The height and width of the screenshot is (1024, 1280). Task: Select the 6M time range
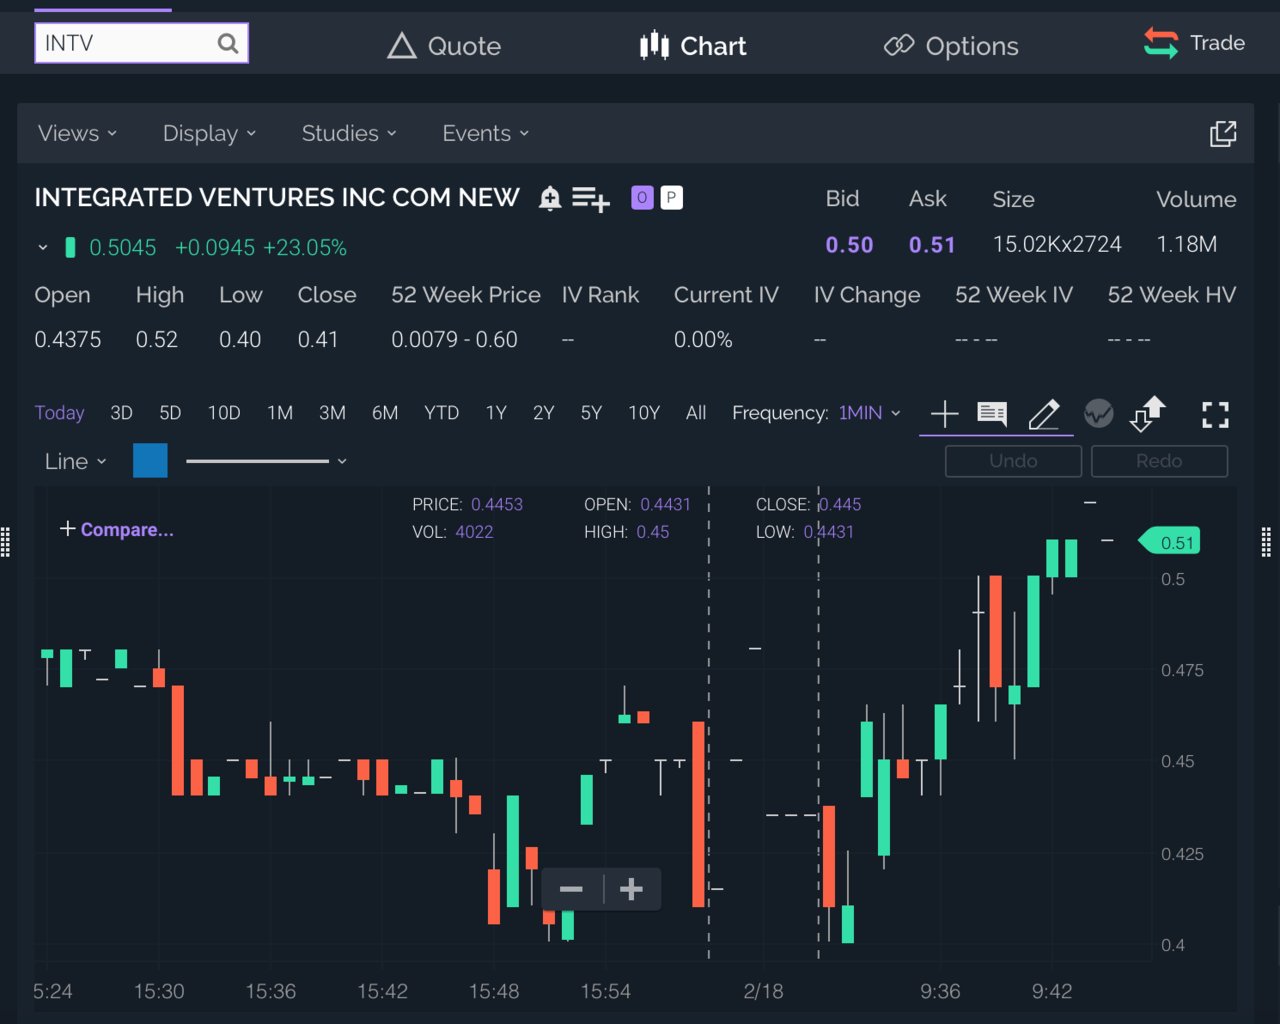(385, 413)
